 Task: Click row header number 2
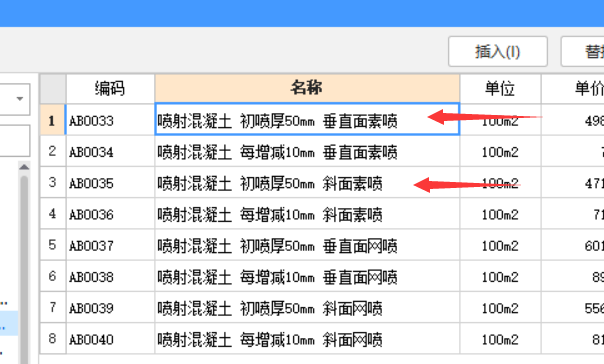[52, 151]
